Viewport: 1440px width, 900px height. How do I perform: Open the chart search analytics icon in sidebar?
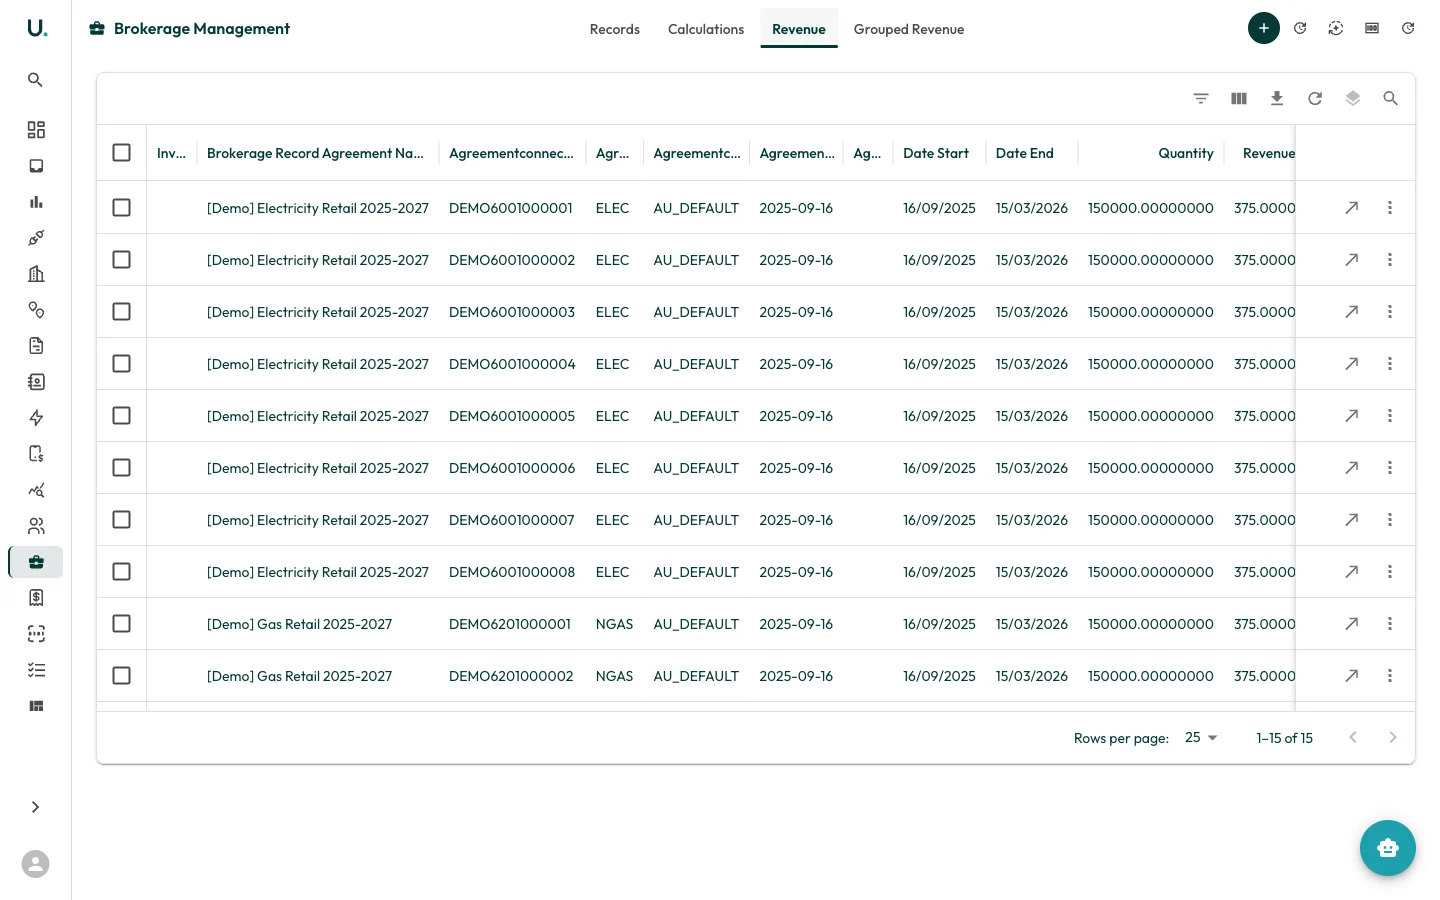click(36, 490)
